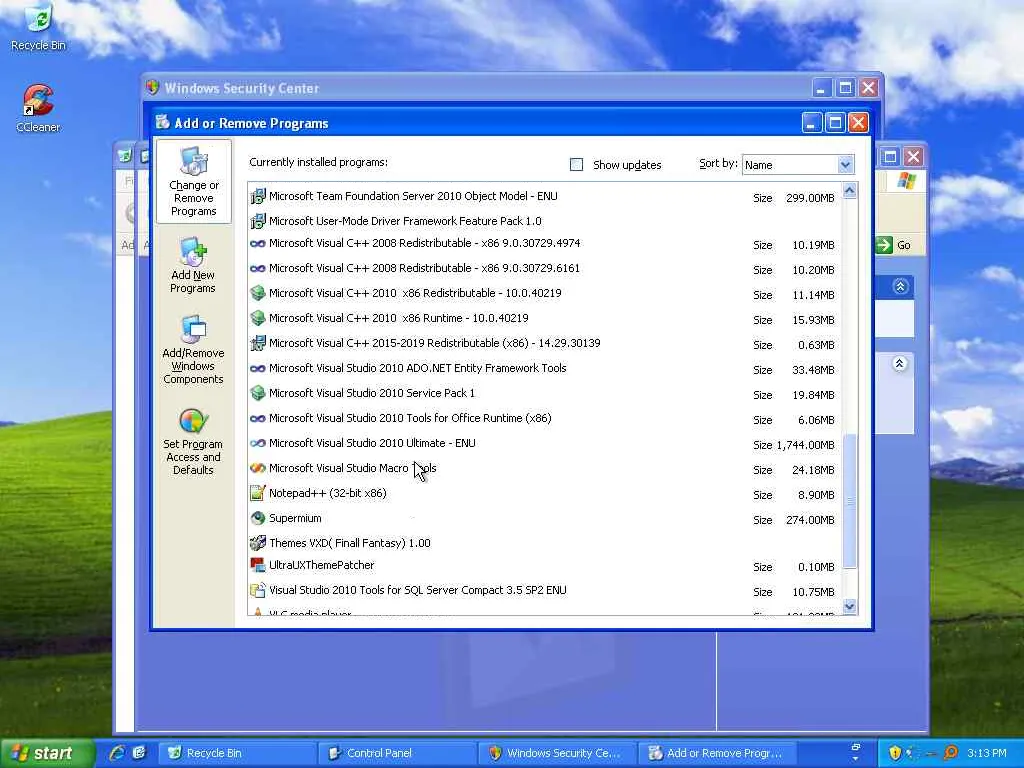
Task: Click icon of Visual C++ 2008 Redistributable 9.0.30729.4974
Action: 258,244
